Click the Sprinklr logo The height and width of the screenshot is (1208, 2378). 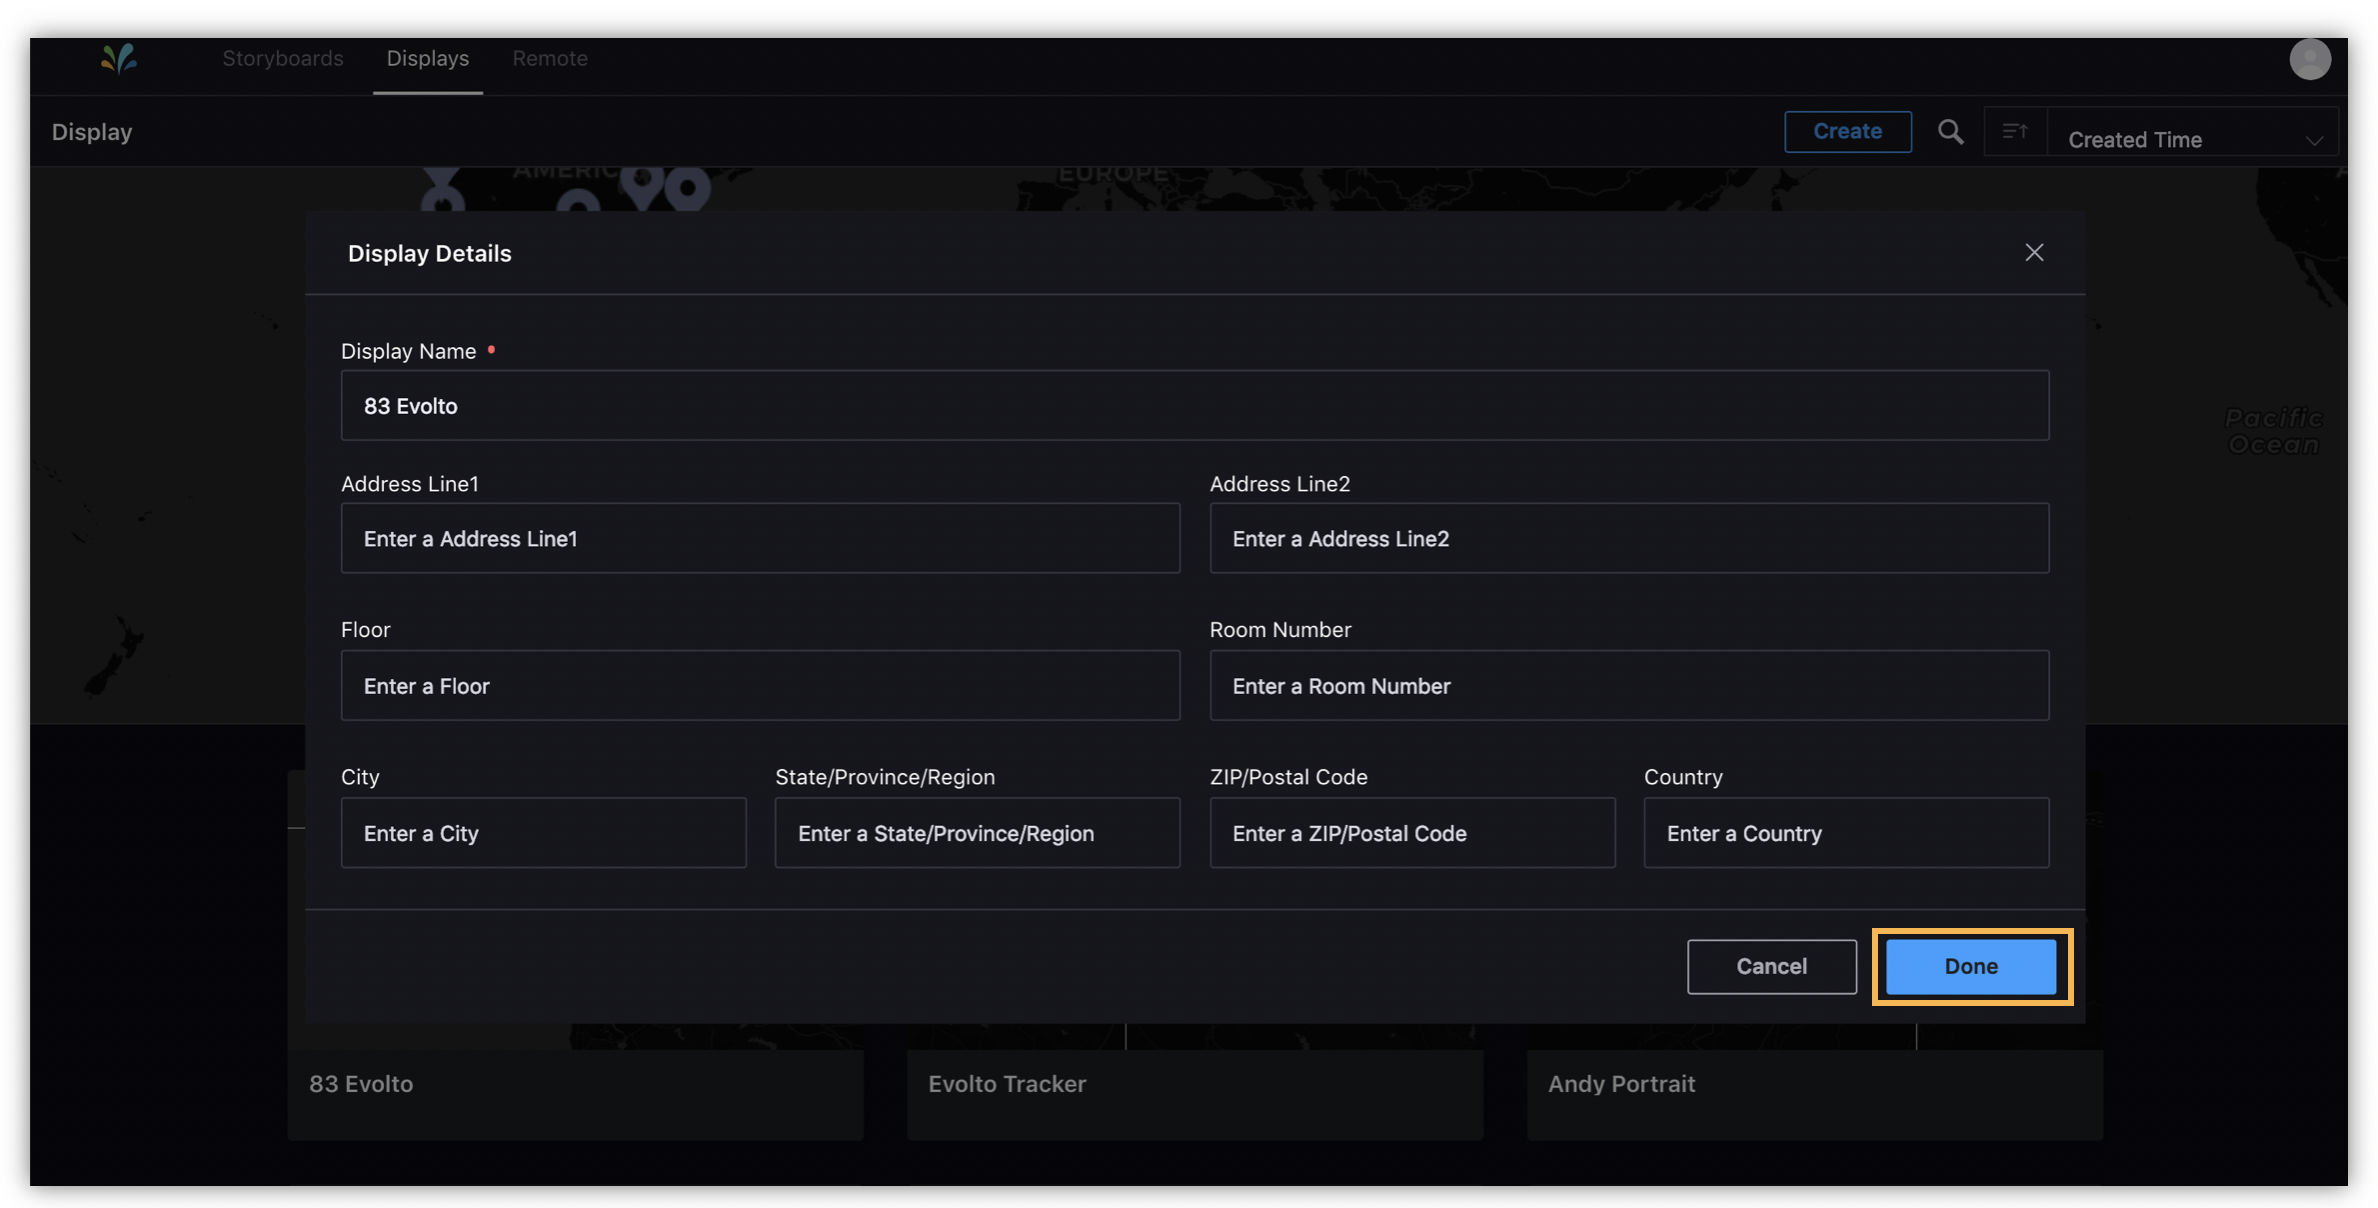click(x=118, y=59)
